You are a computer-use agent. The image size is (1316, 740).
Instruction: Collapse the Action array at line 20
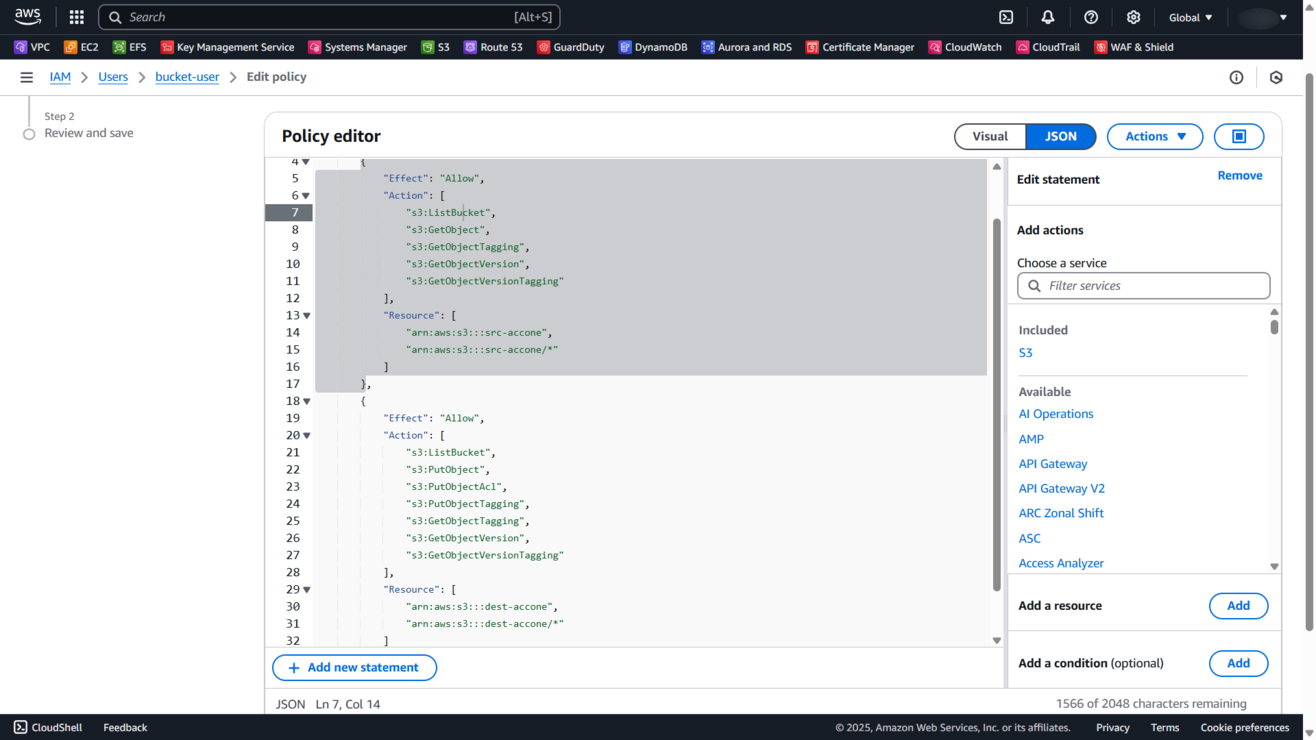point(306,436)
